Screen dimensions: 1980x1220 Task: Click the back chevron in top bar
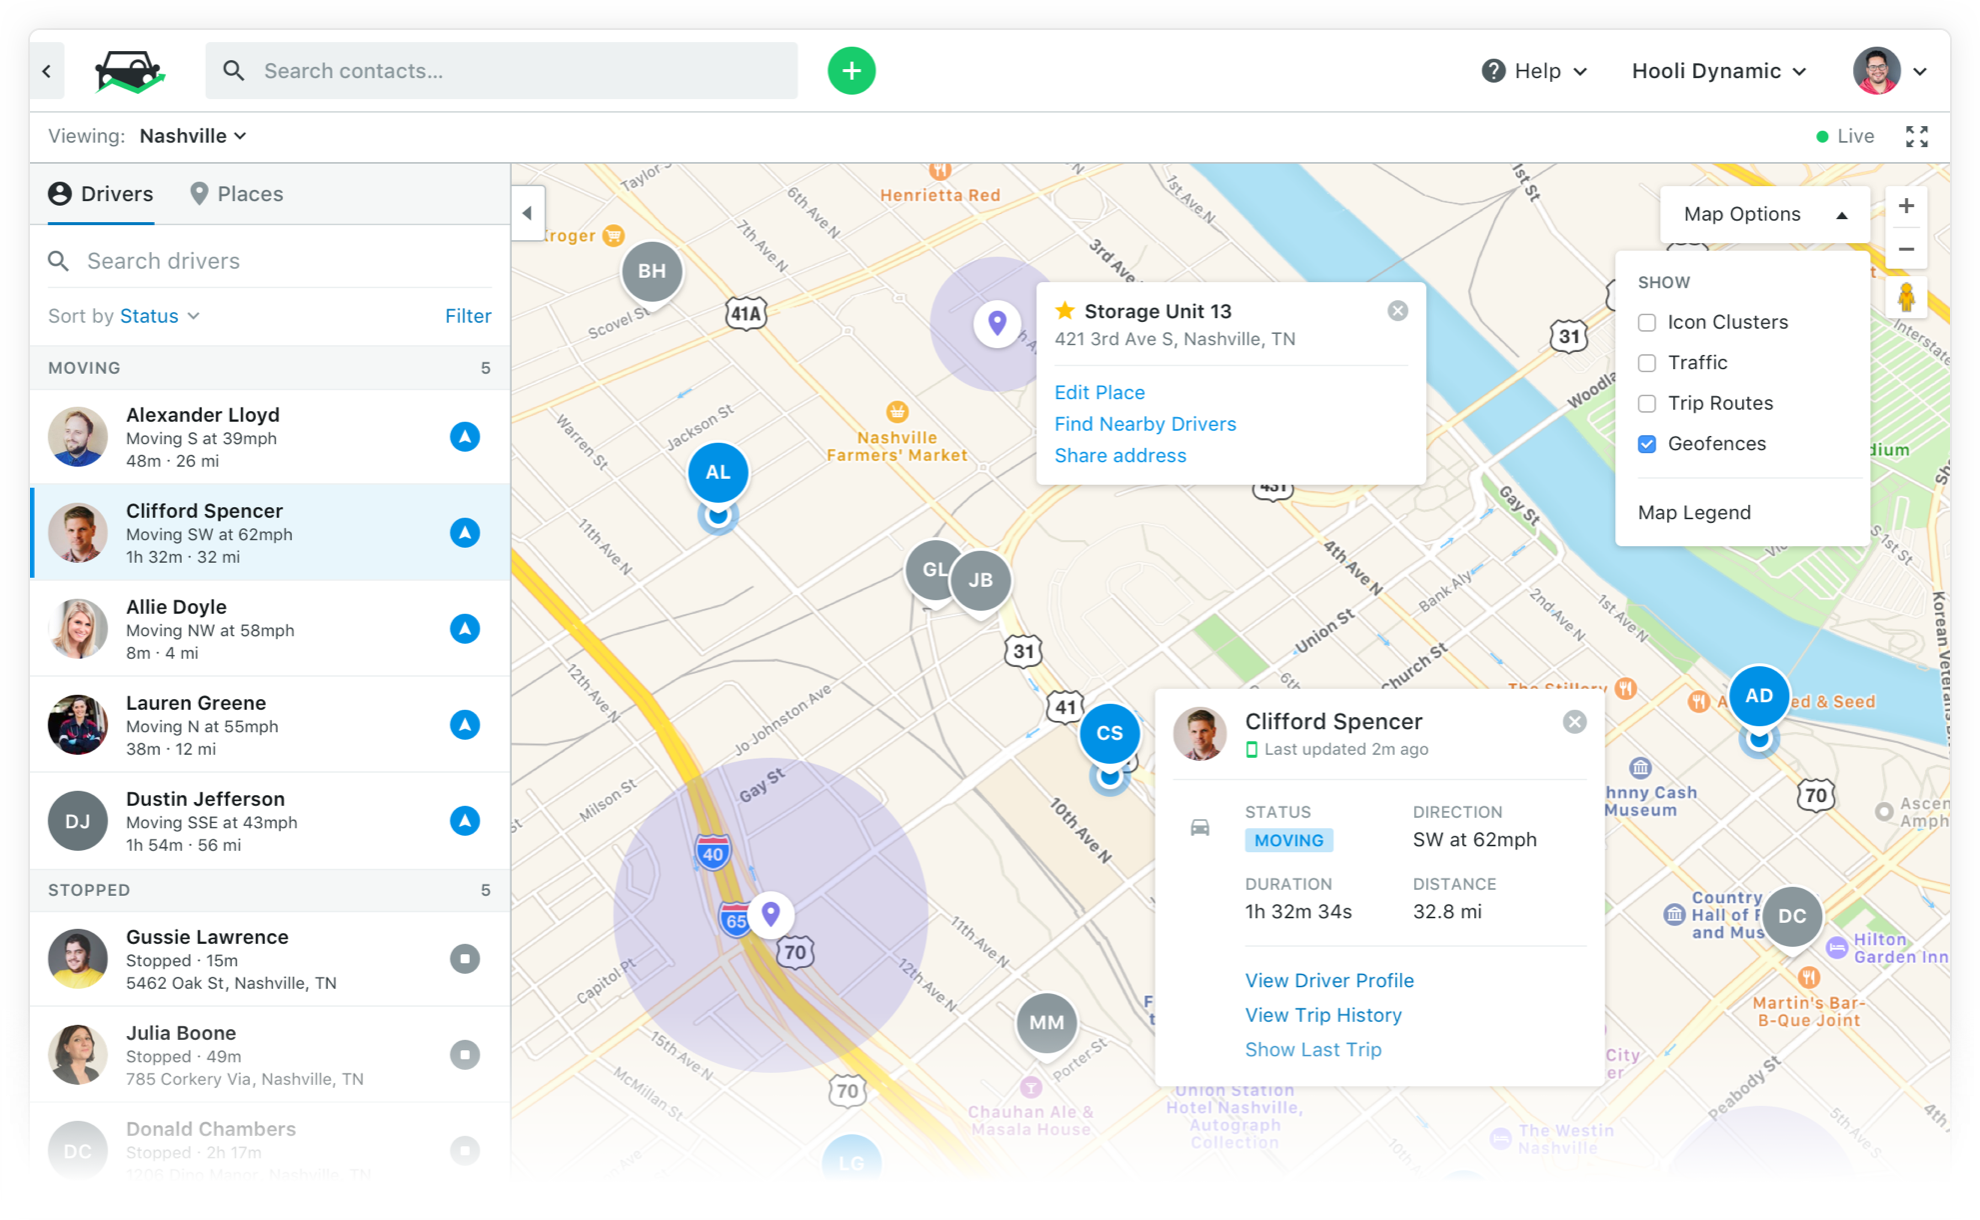47,71
